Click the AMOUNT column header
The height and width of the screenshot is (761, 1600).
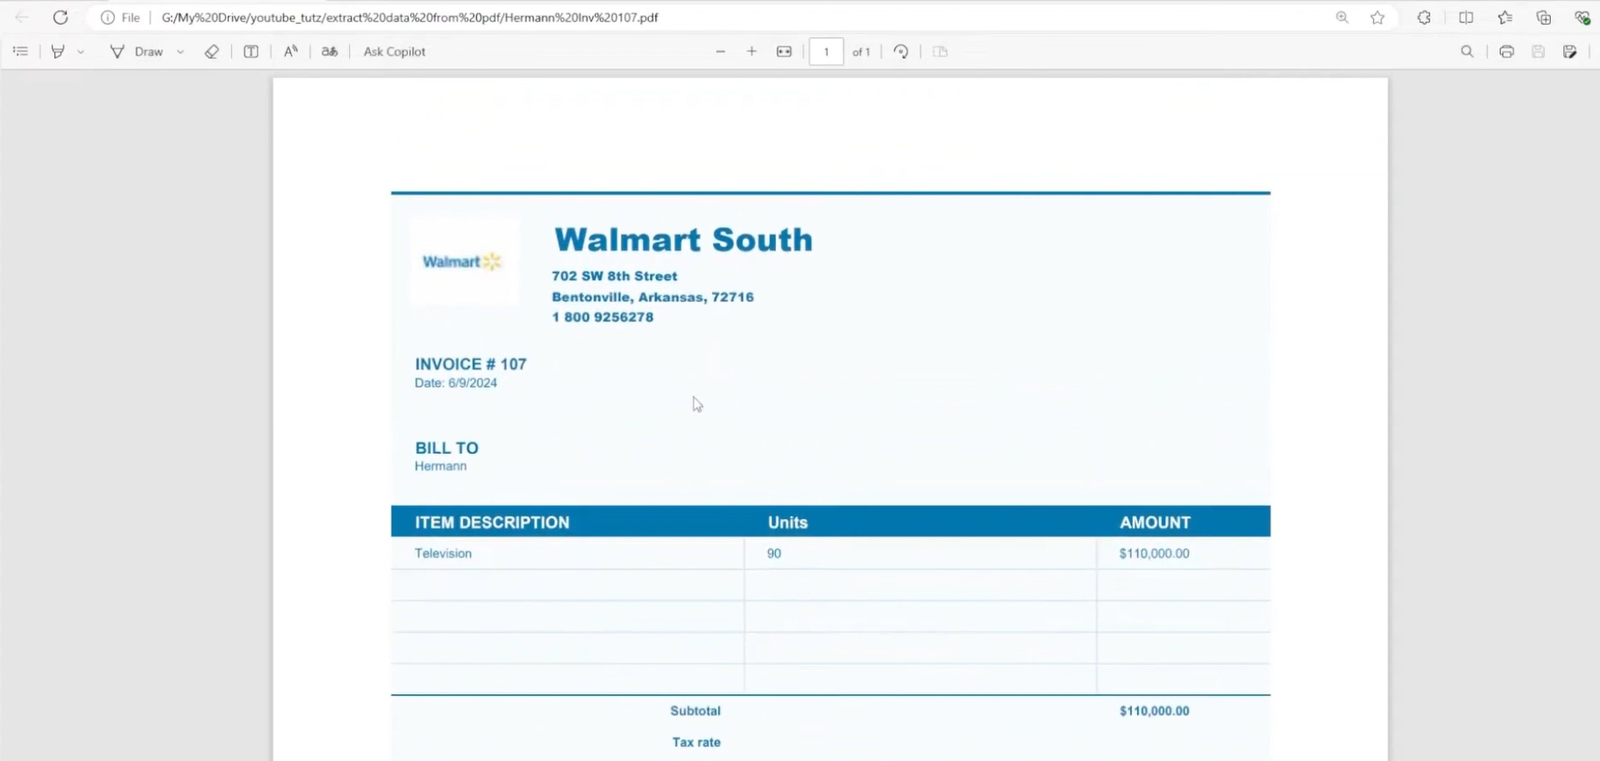point(1155,522)
